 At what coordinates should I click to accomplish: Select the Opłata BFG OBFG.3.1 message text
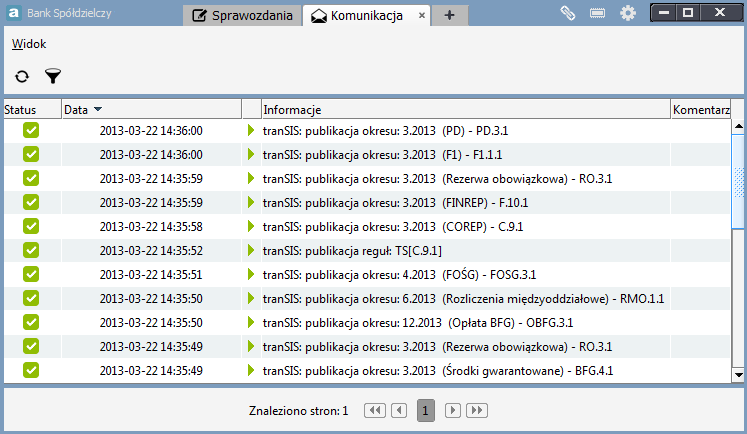pyautogui.click(x=418, y=323)
